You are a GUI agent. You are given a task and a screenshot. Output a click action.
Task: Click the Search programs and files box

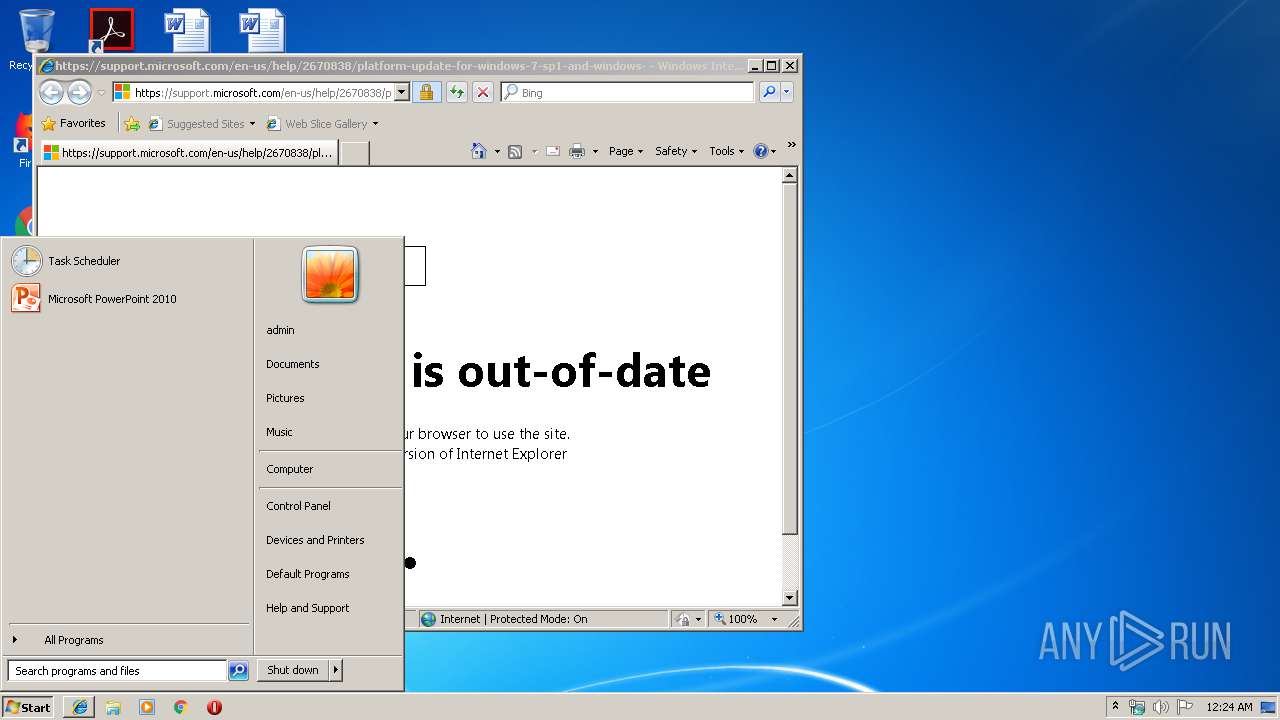tap(117, 671)
